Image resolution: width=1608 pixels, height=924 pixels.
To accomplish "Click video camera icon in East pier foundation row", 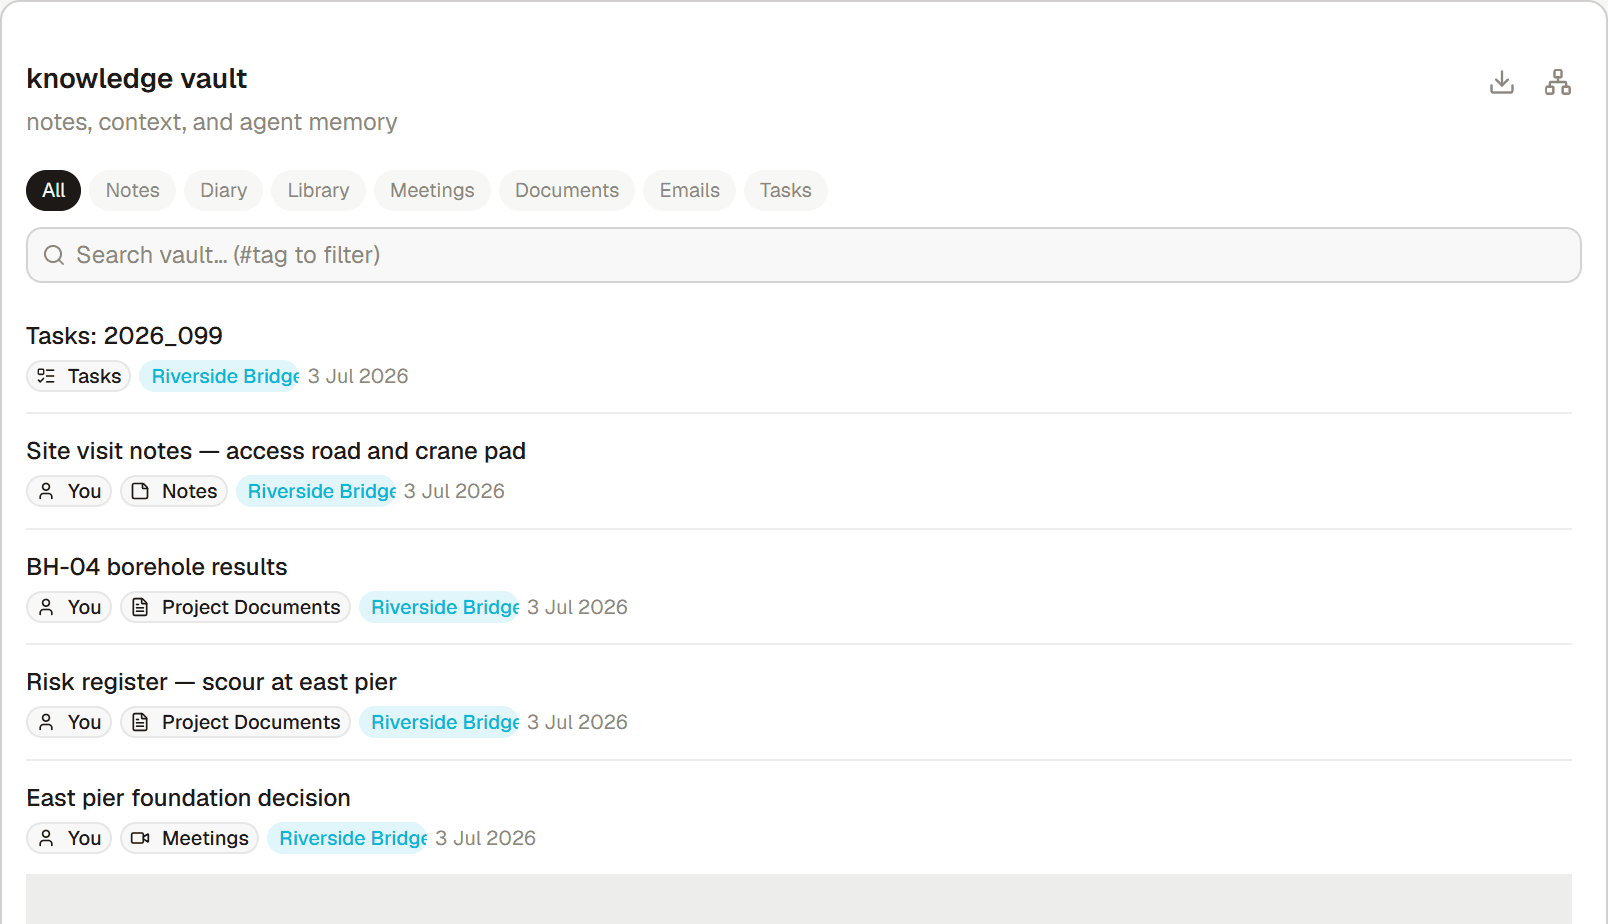I will tap(140, 838).
